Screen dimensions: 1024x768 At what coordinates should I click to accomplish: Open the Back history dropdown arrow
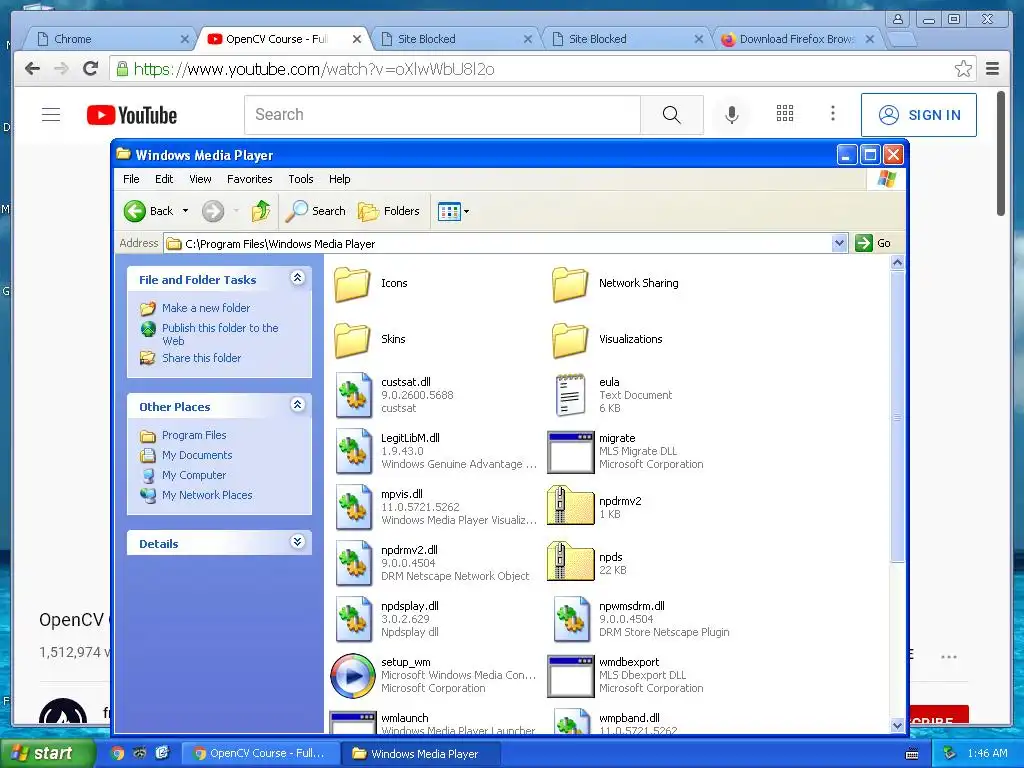[x=185, y=211]
